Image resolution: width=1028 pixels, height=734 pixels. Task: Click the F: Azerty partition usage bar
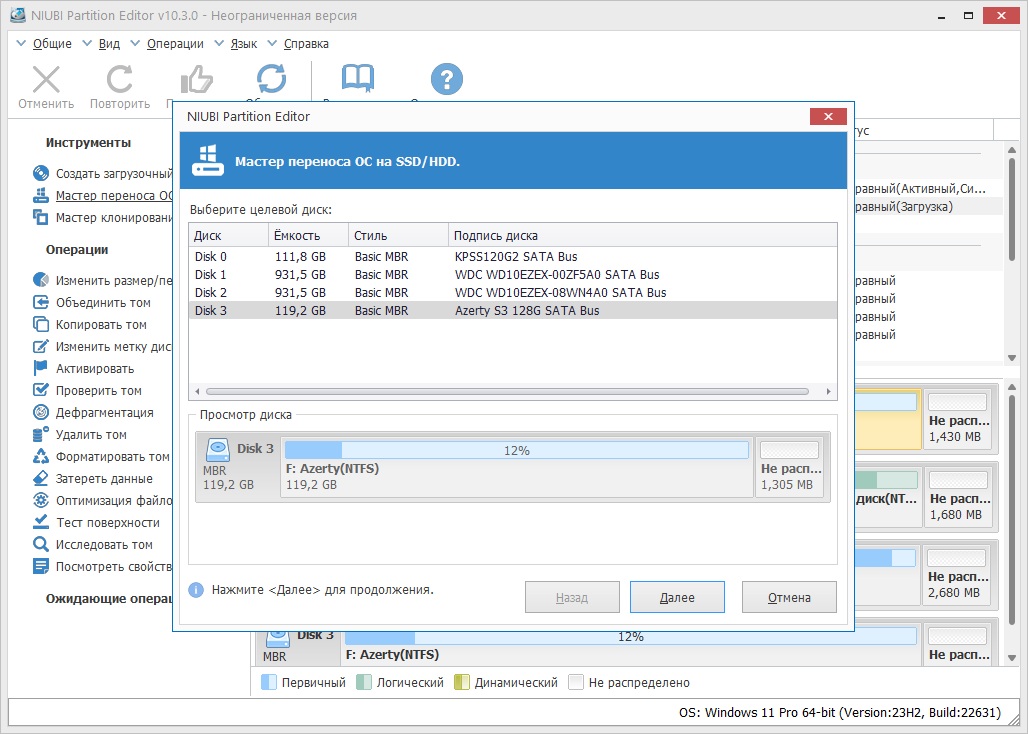(516, 450)
